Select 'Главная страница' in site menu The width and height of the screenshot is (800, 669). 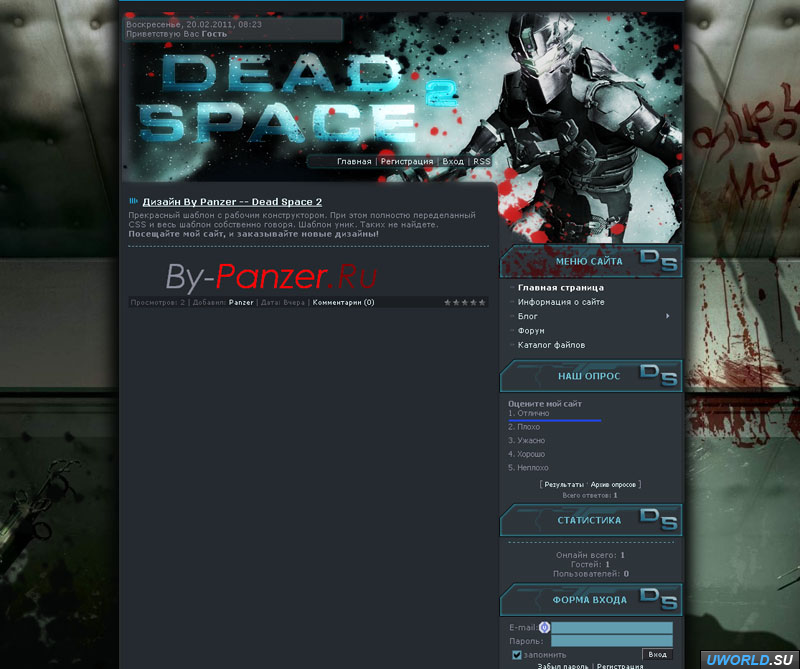point(561,288)
